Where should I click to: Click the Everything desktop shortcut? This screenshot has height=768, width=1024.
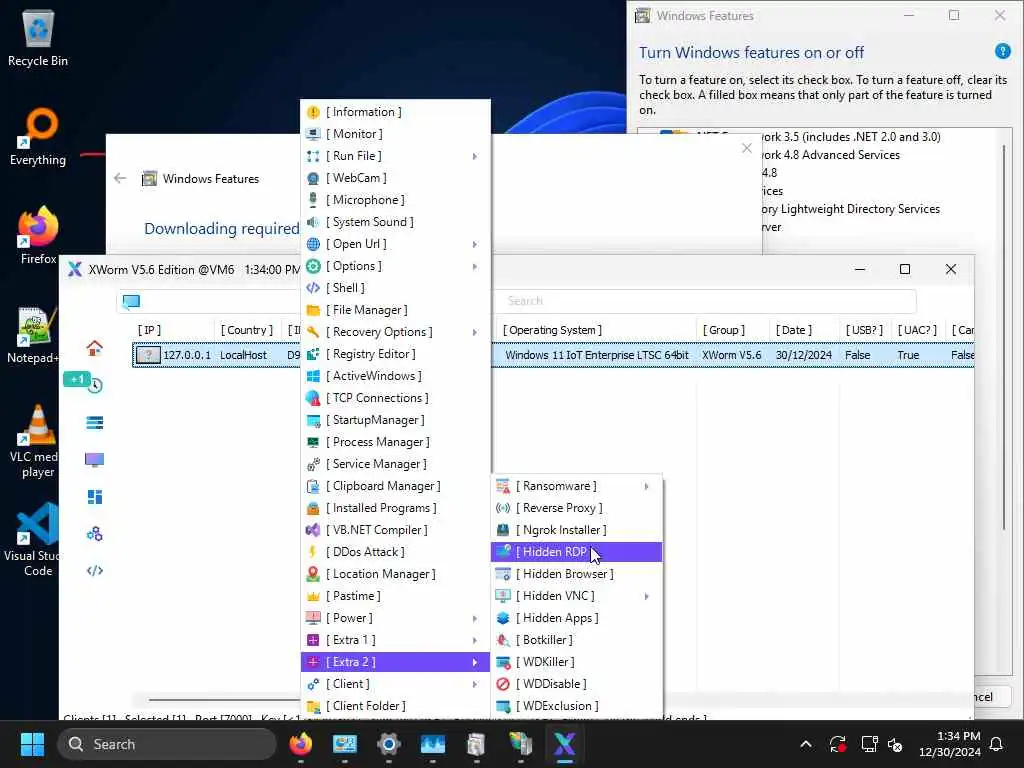tap(38, 138)
